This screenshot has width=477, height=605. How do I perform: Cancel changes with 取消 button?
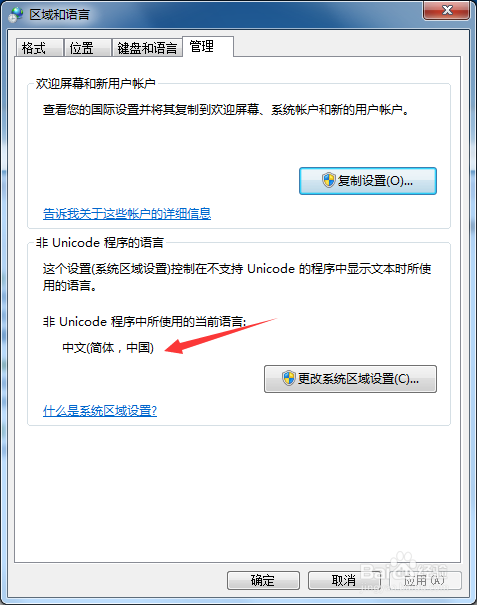[344, 580]
